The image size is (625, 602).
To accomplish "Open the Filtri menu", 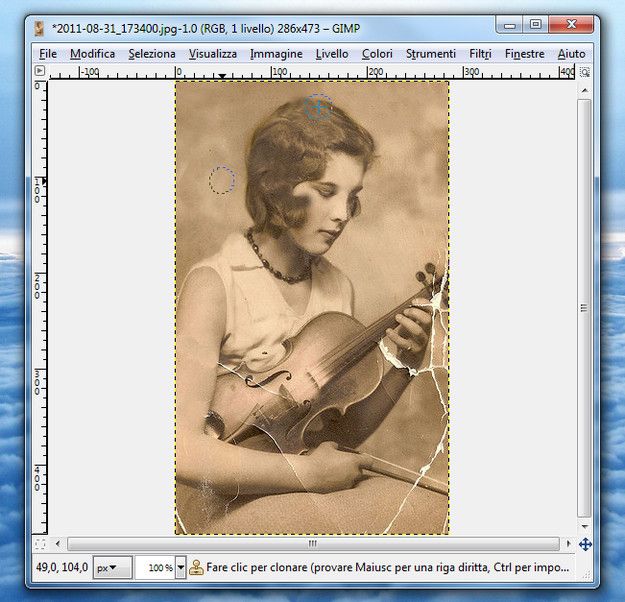I will (480, 54).
